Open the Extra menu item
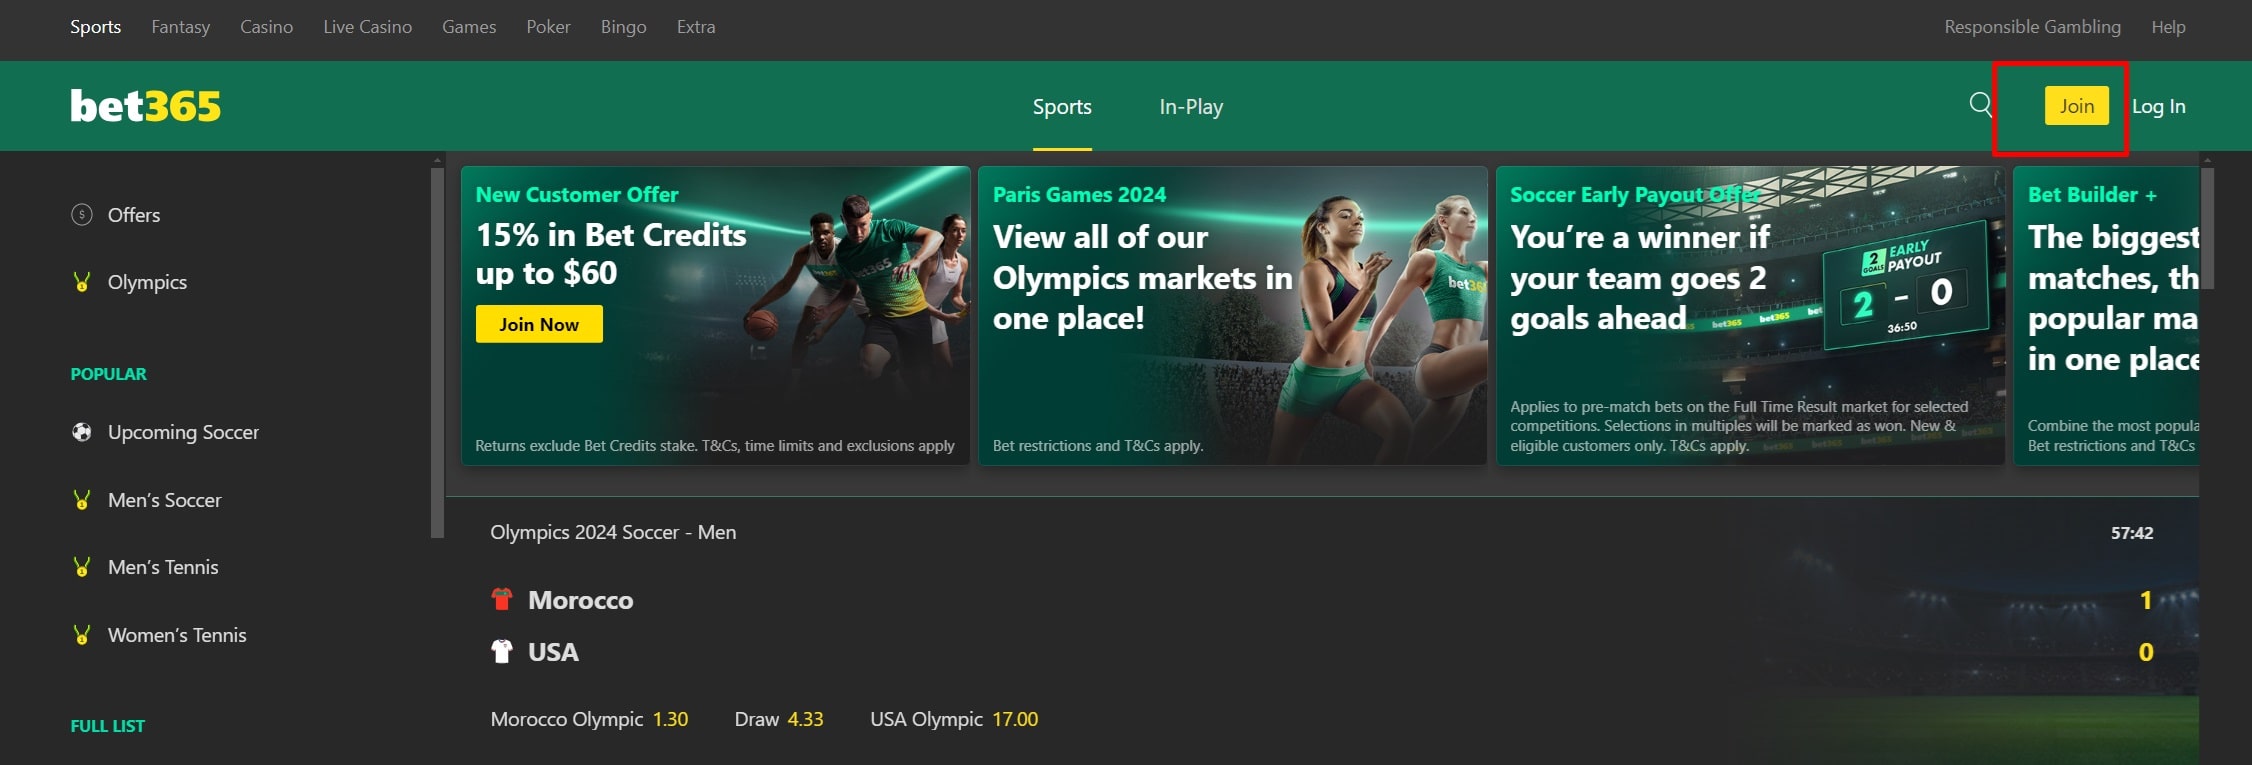Image resolution: width=2252 pixels, height=765 pixels. click(696, 27)
